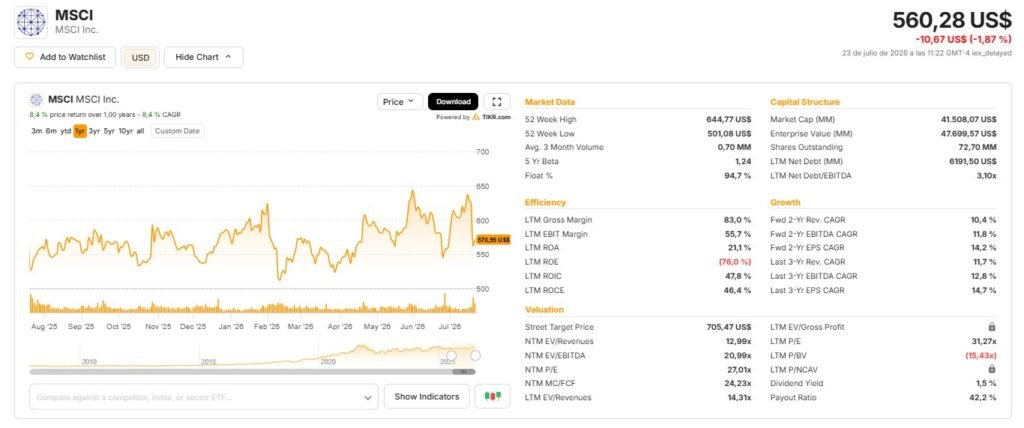Click the Fwd 2-Yr EPS CAGR value 14,2 %
Image resolution: width=1024 pixels, height=428 pixels.
point(984,248)
